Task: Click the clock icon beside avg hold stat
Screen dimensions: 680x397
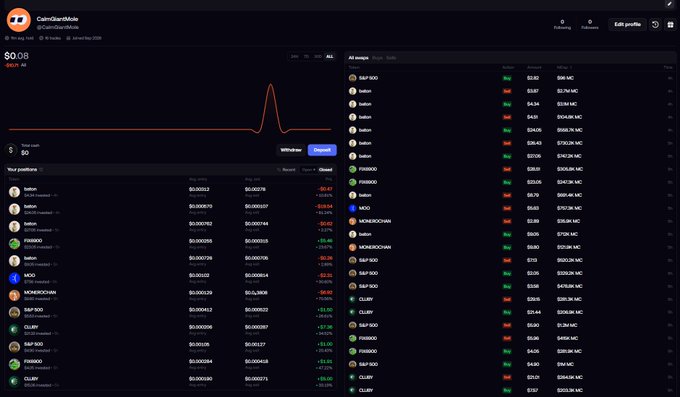Action: click(x=7, y=38)
